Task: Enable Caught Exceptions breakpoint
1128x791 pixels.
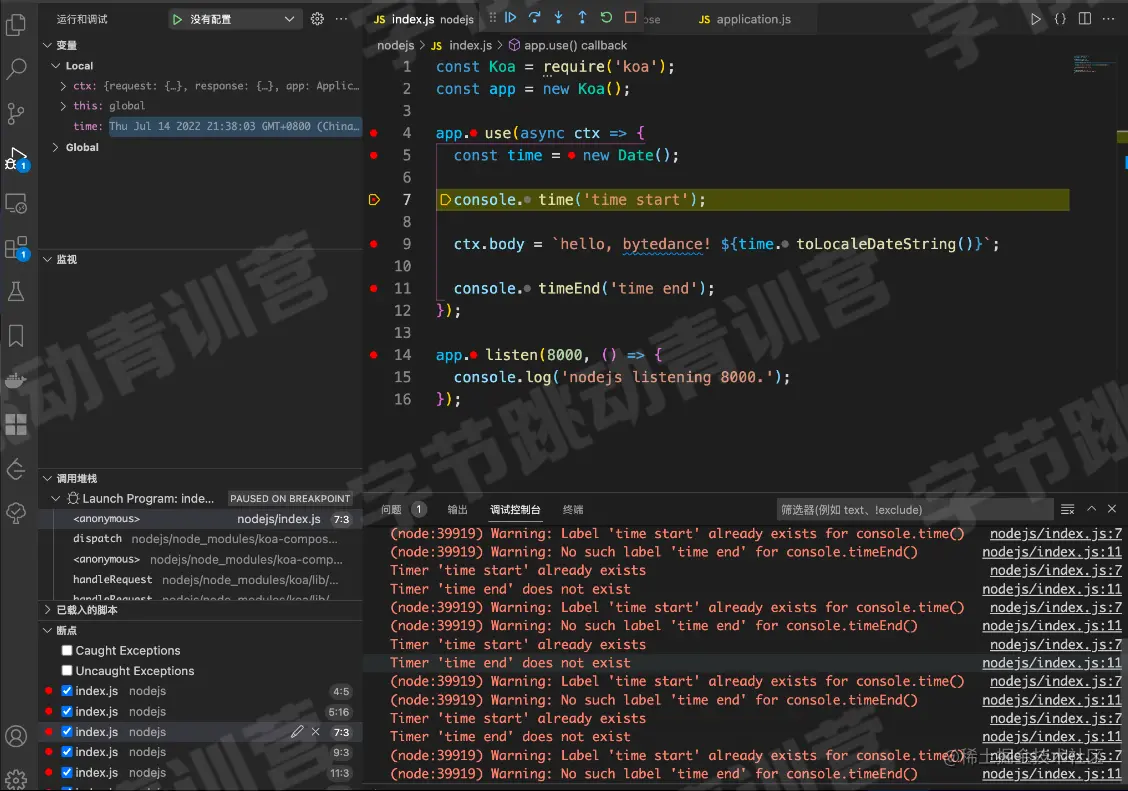Action: coord(67,651)
